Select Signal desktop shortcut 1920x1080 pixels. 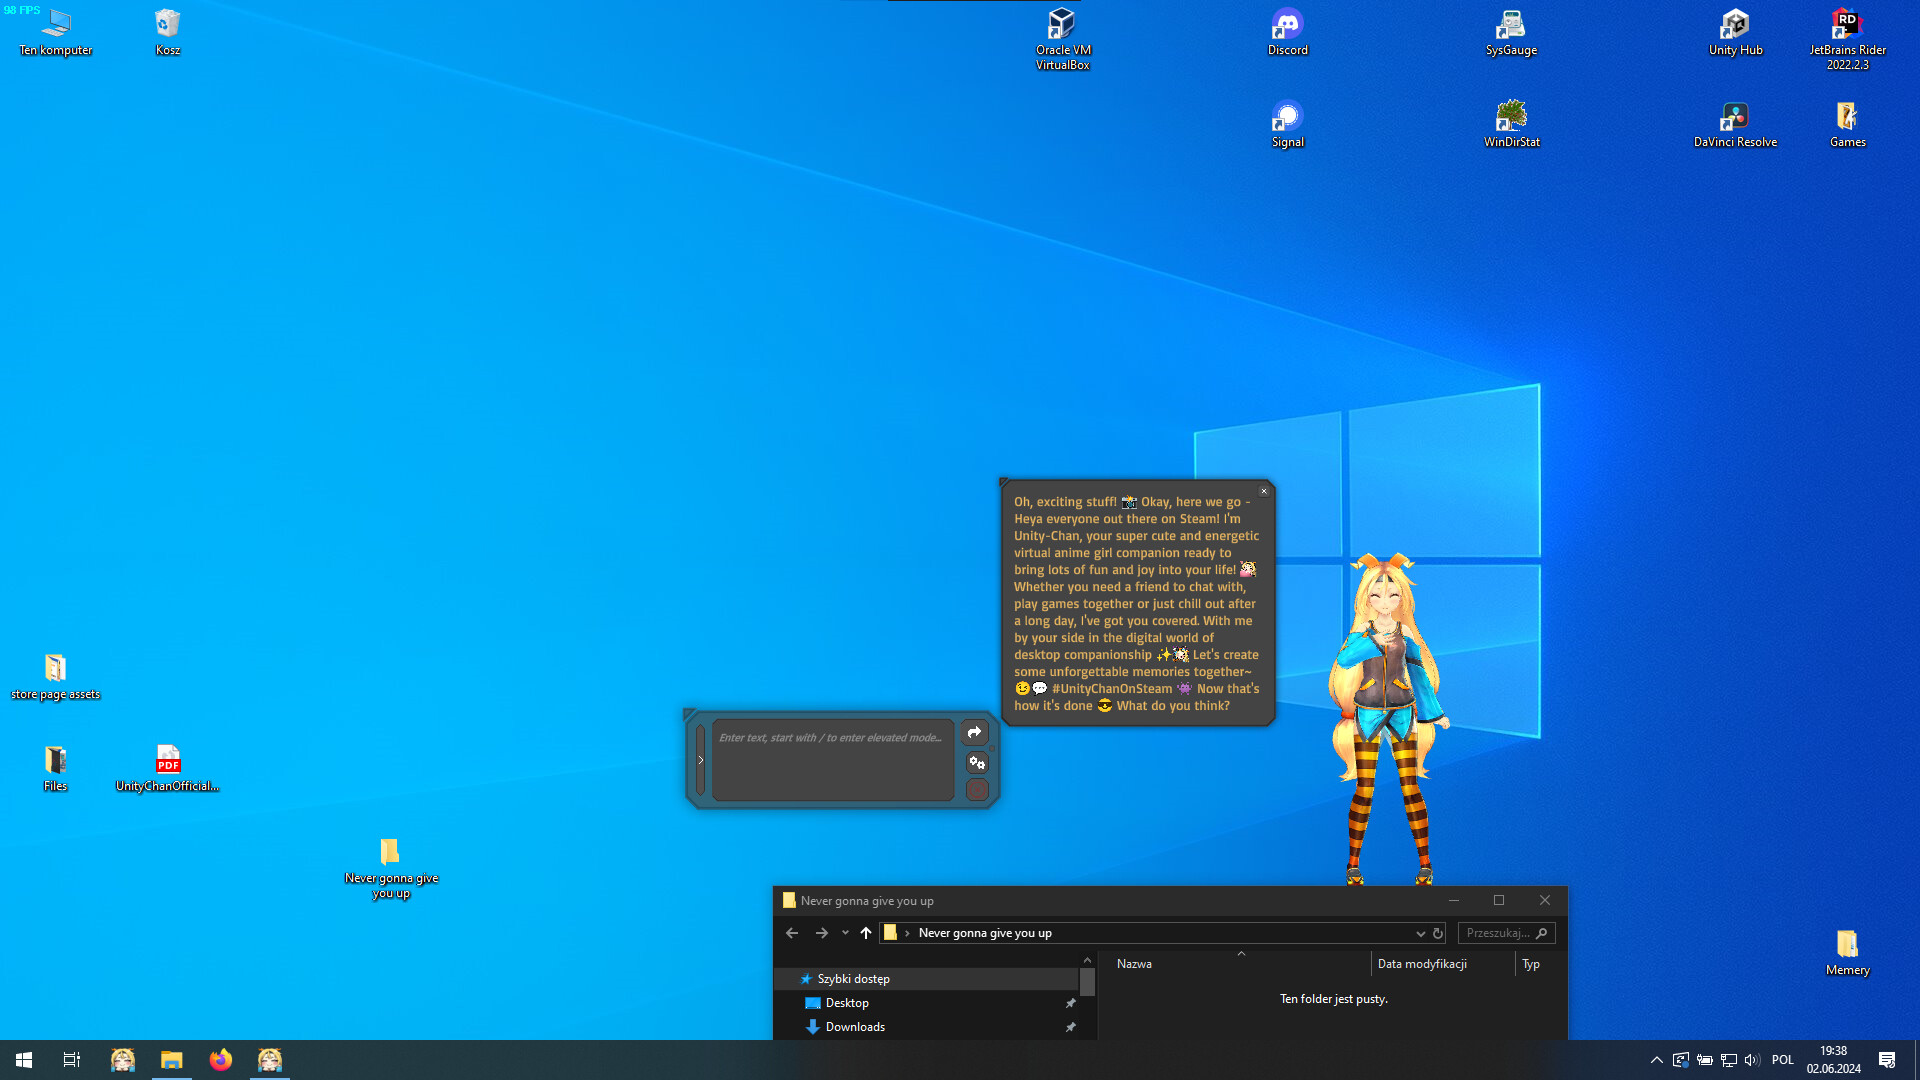(x=1288, y=124)
